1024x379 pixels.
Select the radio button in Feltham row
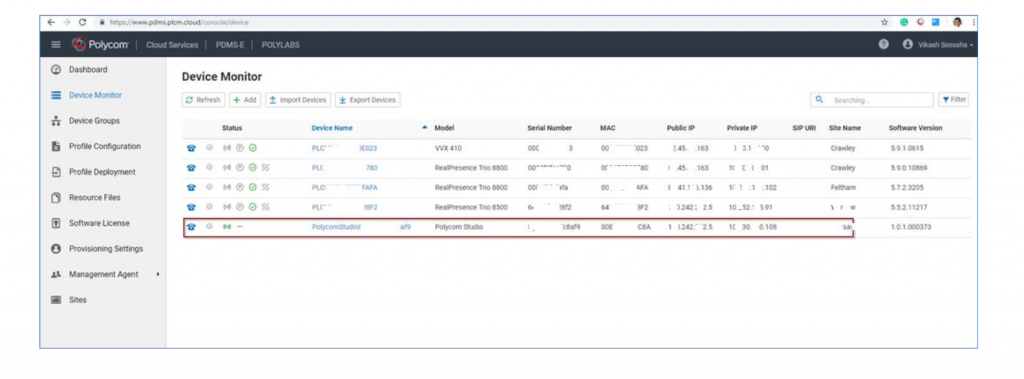pyautogui.click(x=209, y=188)
